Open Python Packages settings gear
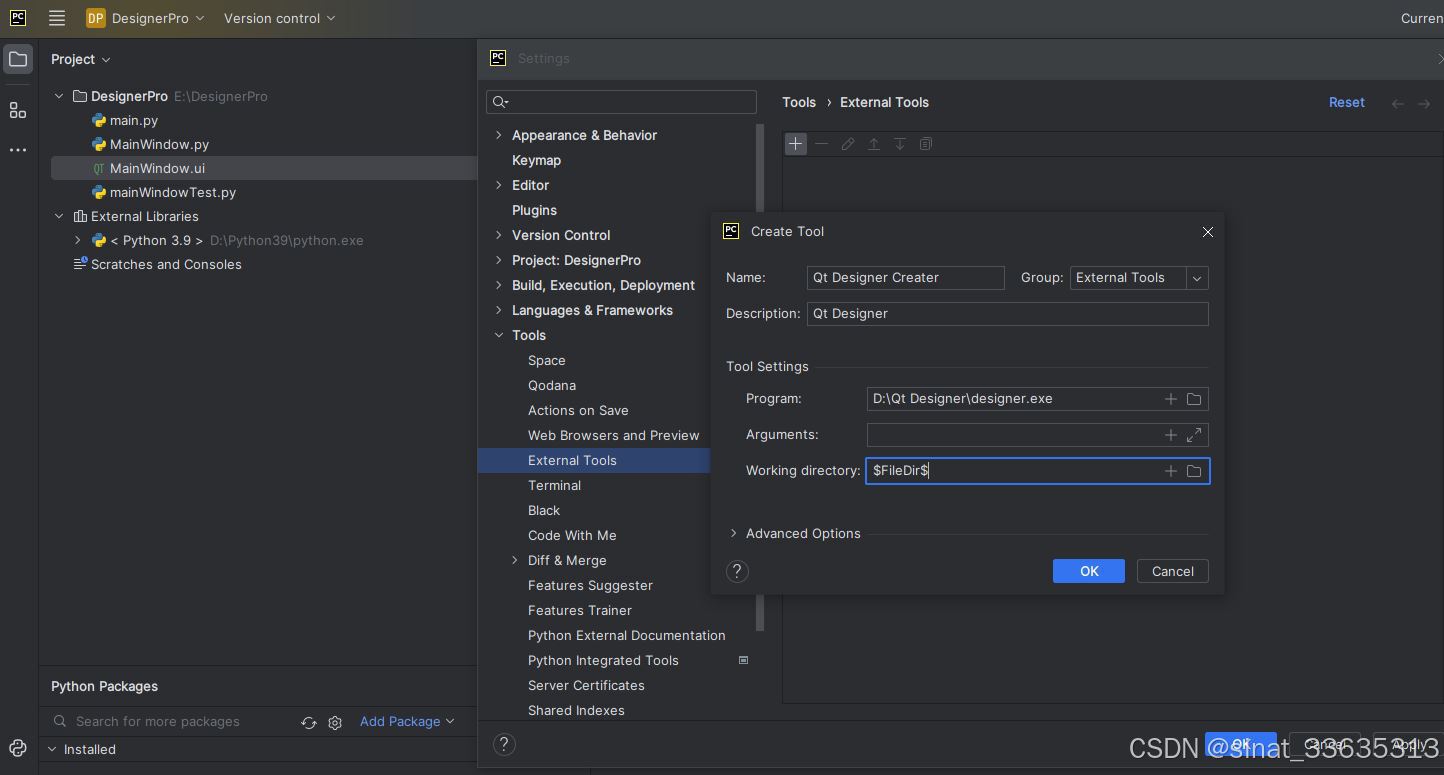Image resolution: width=1444 pixels, height=775 pixels. [335, 722]
